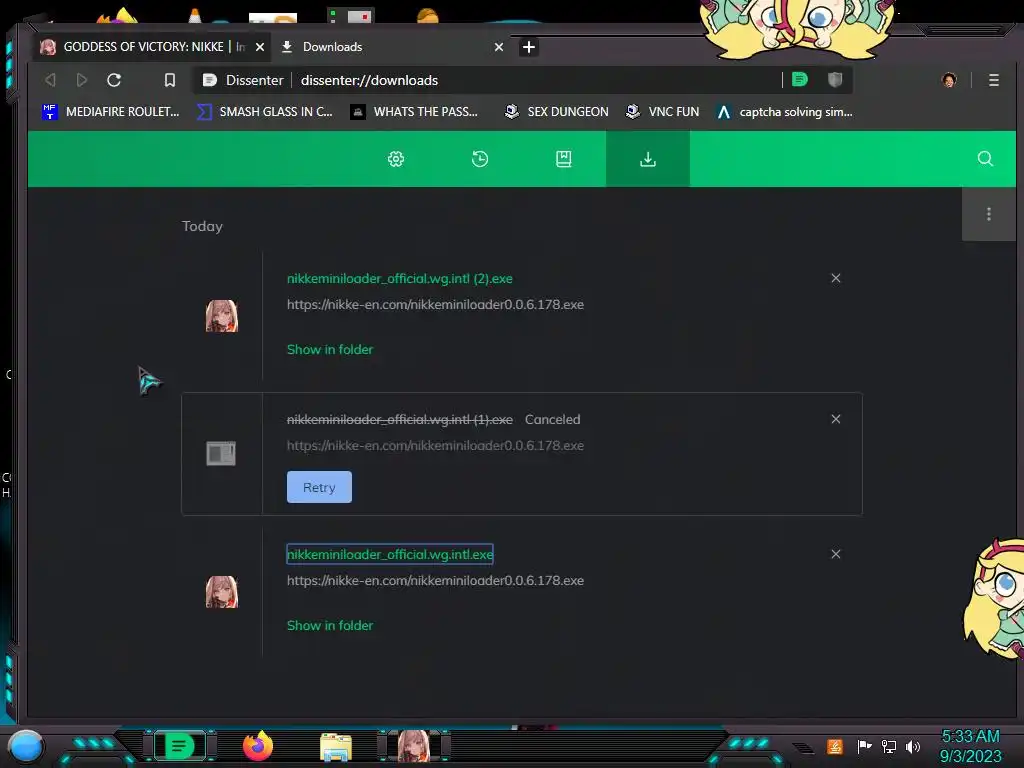
Task: Click the clock showing 5:33 AM
Action: point(970,746)
